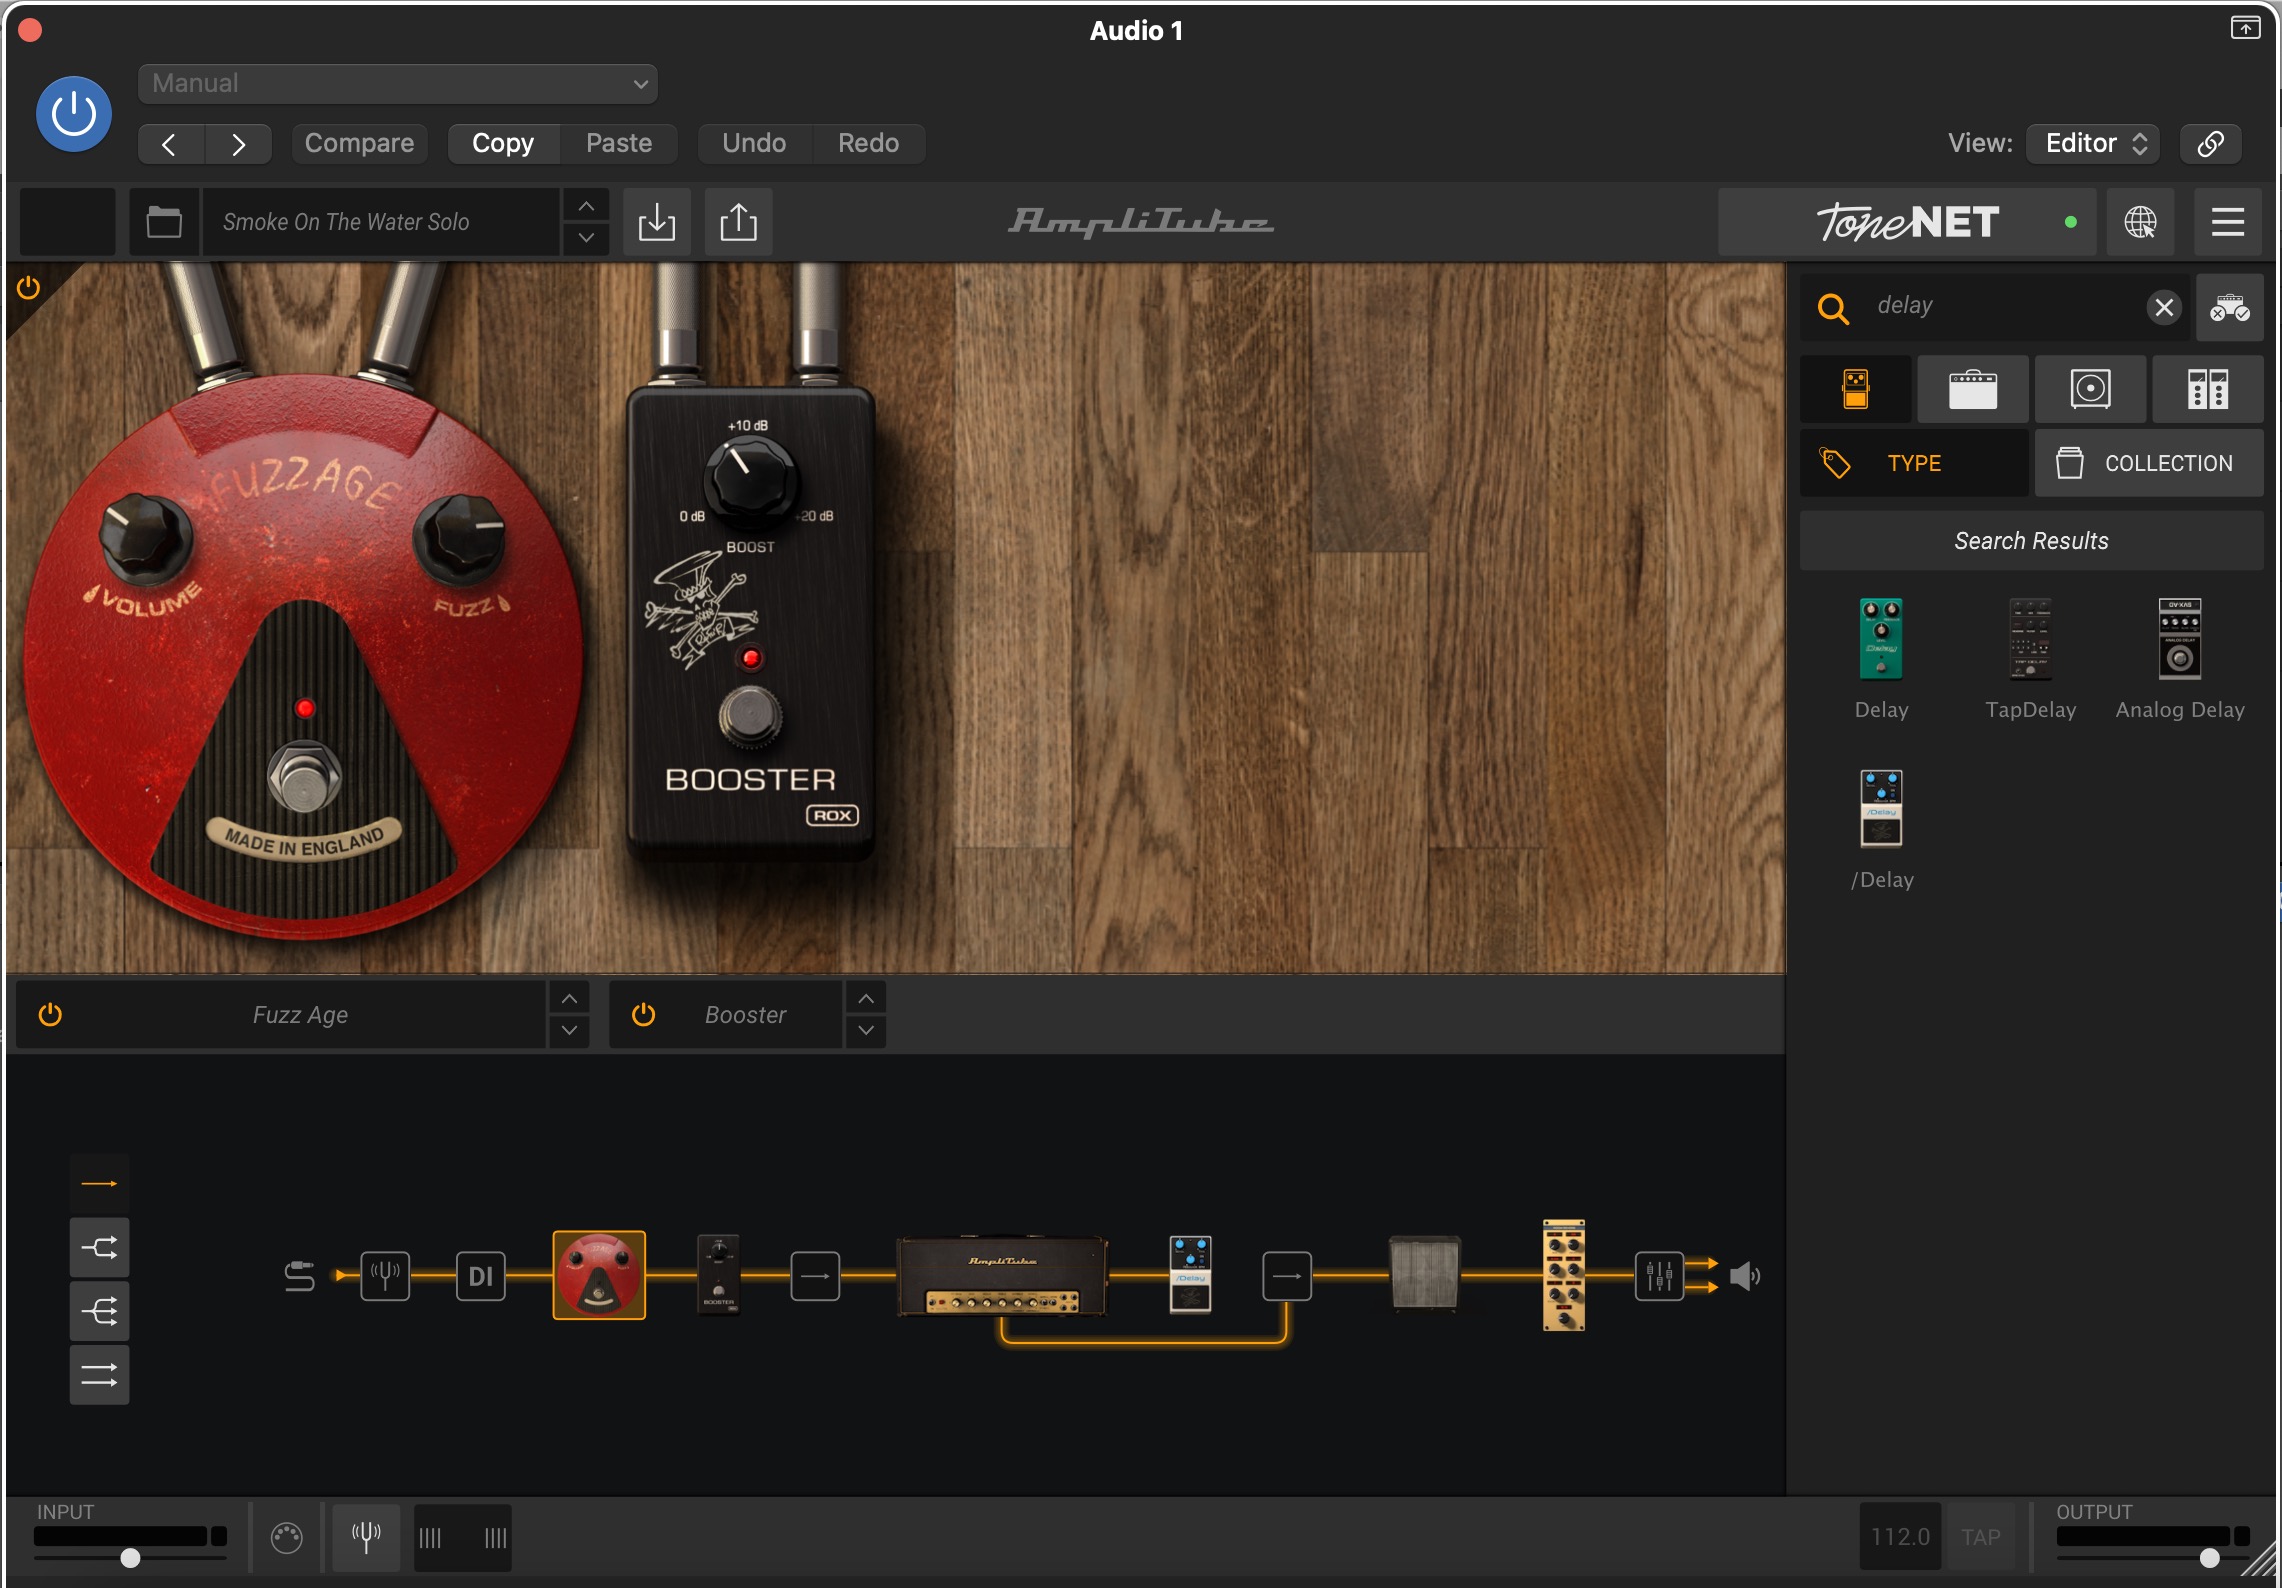Click Booster slot down chevron
Screen dimensions: 2282x1588
pyautogui.click(x=866, y=1031)
